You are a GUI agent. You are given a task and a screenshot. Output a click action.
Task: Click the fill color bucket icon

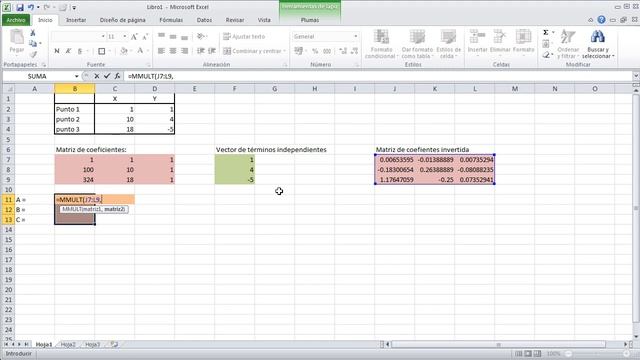(124, 51)
